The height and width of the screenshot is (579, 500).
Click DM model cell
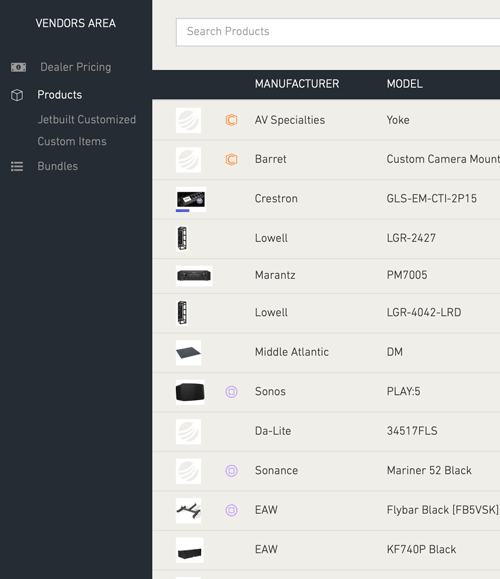point(395,352)
